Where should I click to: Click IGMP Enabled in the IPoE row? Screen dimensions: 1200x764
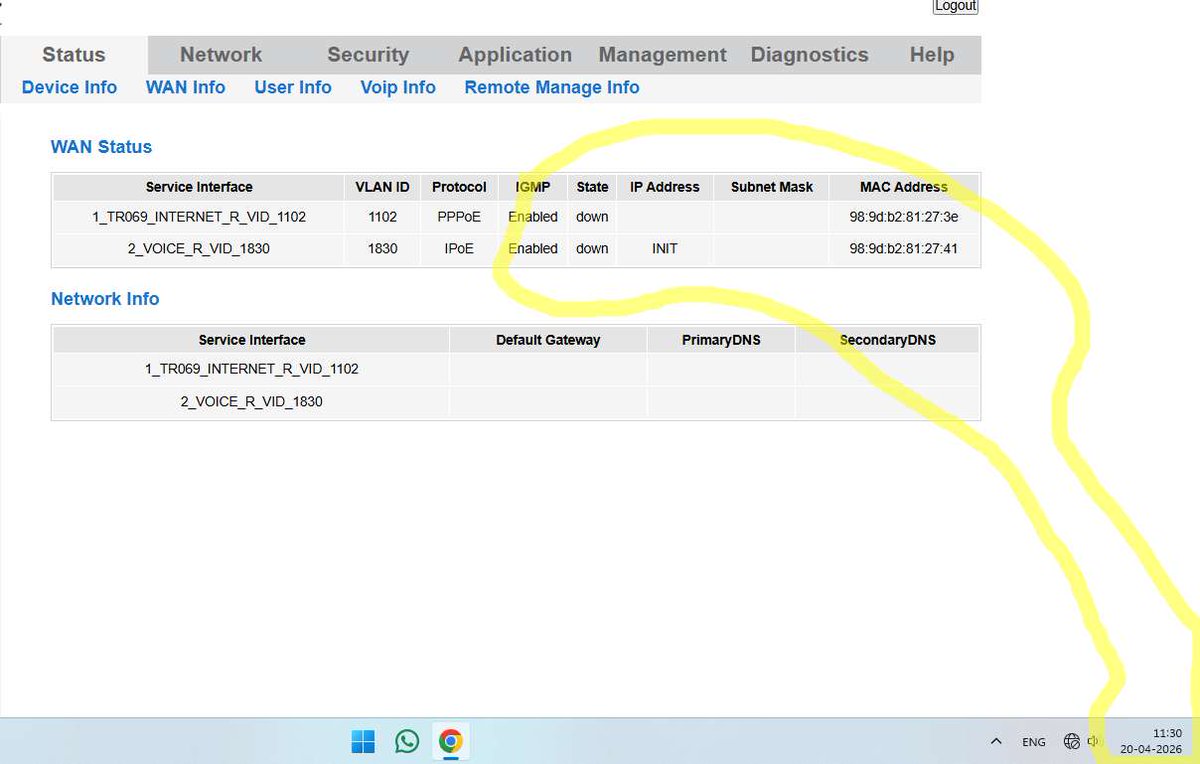(533, 249)
